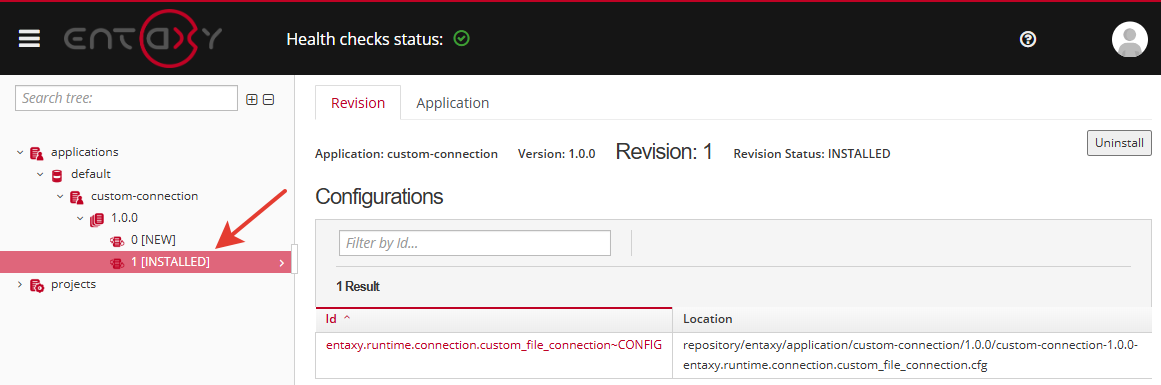Click the Revision Status: INSTALLED text
Image resolution: width=1161 pixels, height=385 pixels.
(812, 154)
